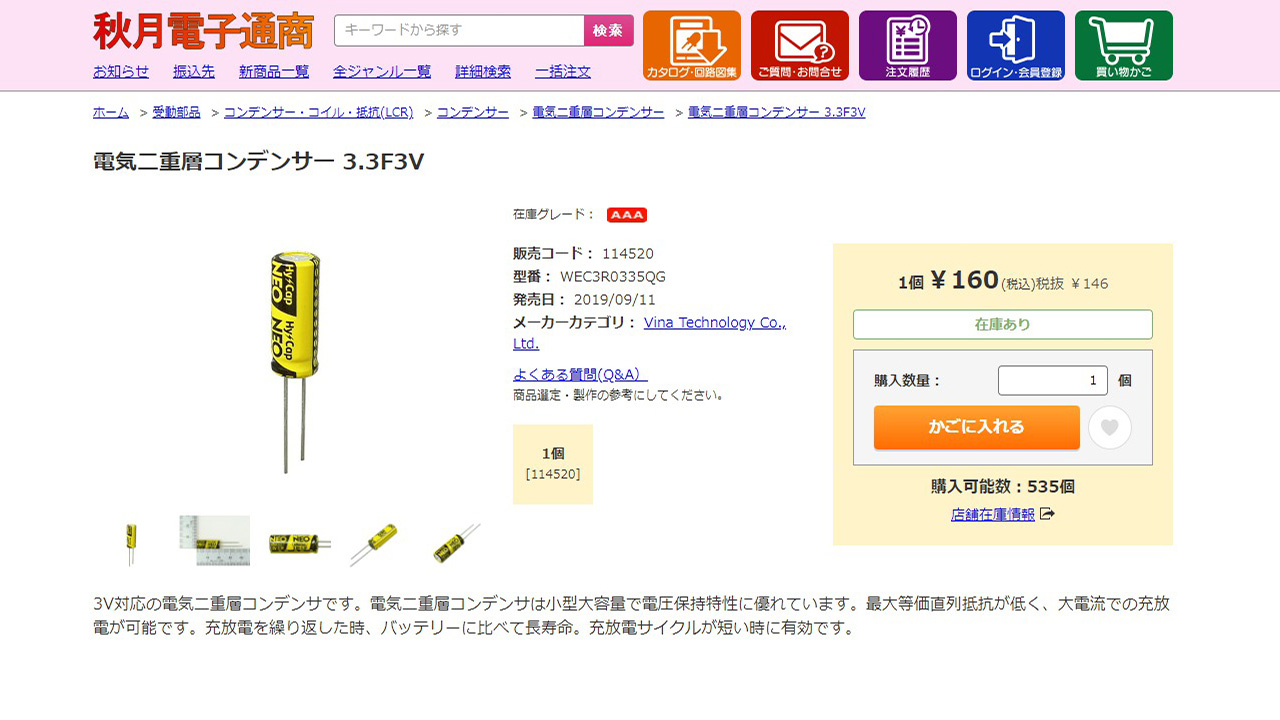The width and height of the screenshot is (1280, 720).
Task: Open the 注文履歴 order history icon
Action: pyautogui.click(x=908, y=45)
